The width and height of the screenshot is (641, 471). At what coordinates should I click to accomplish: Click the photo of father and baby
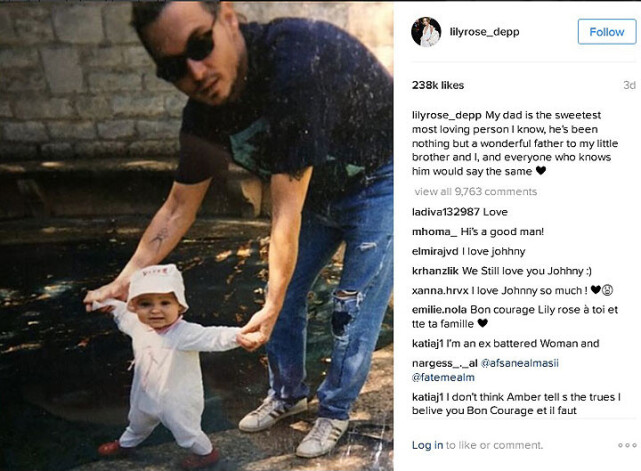coord(197,236)
